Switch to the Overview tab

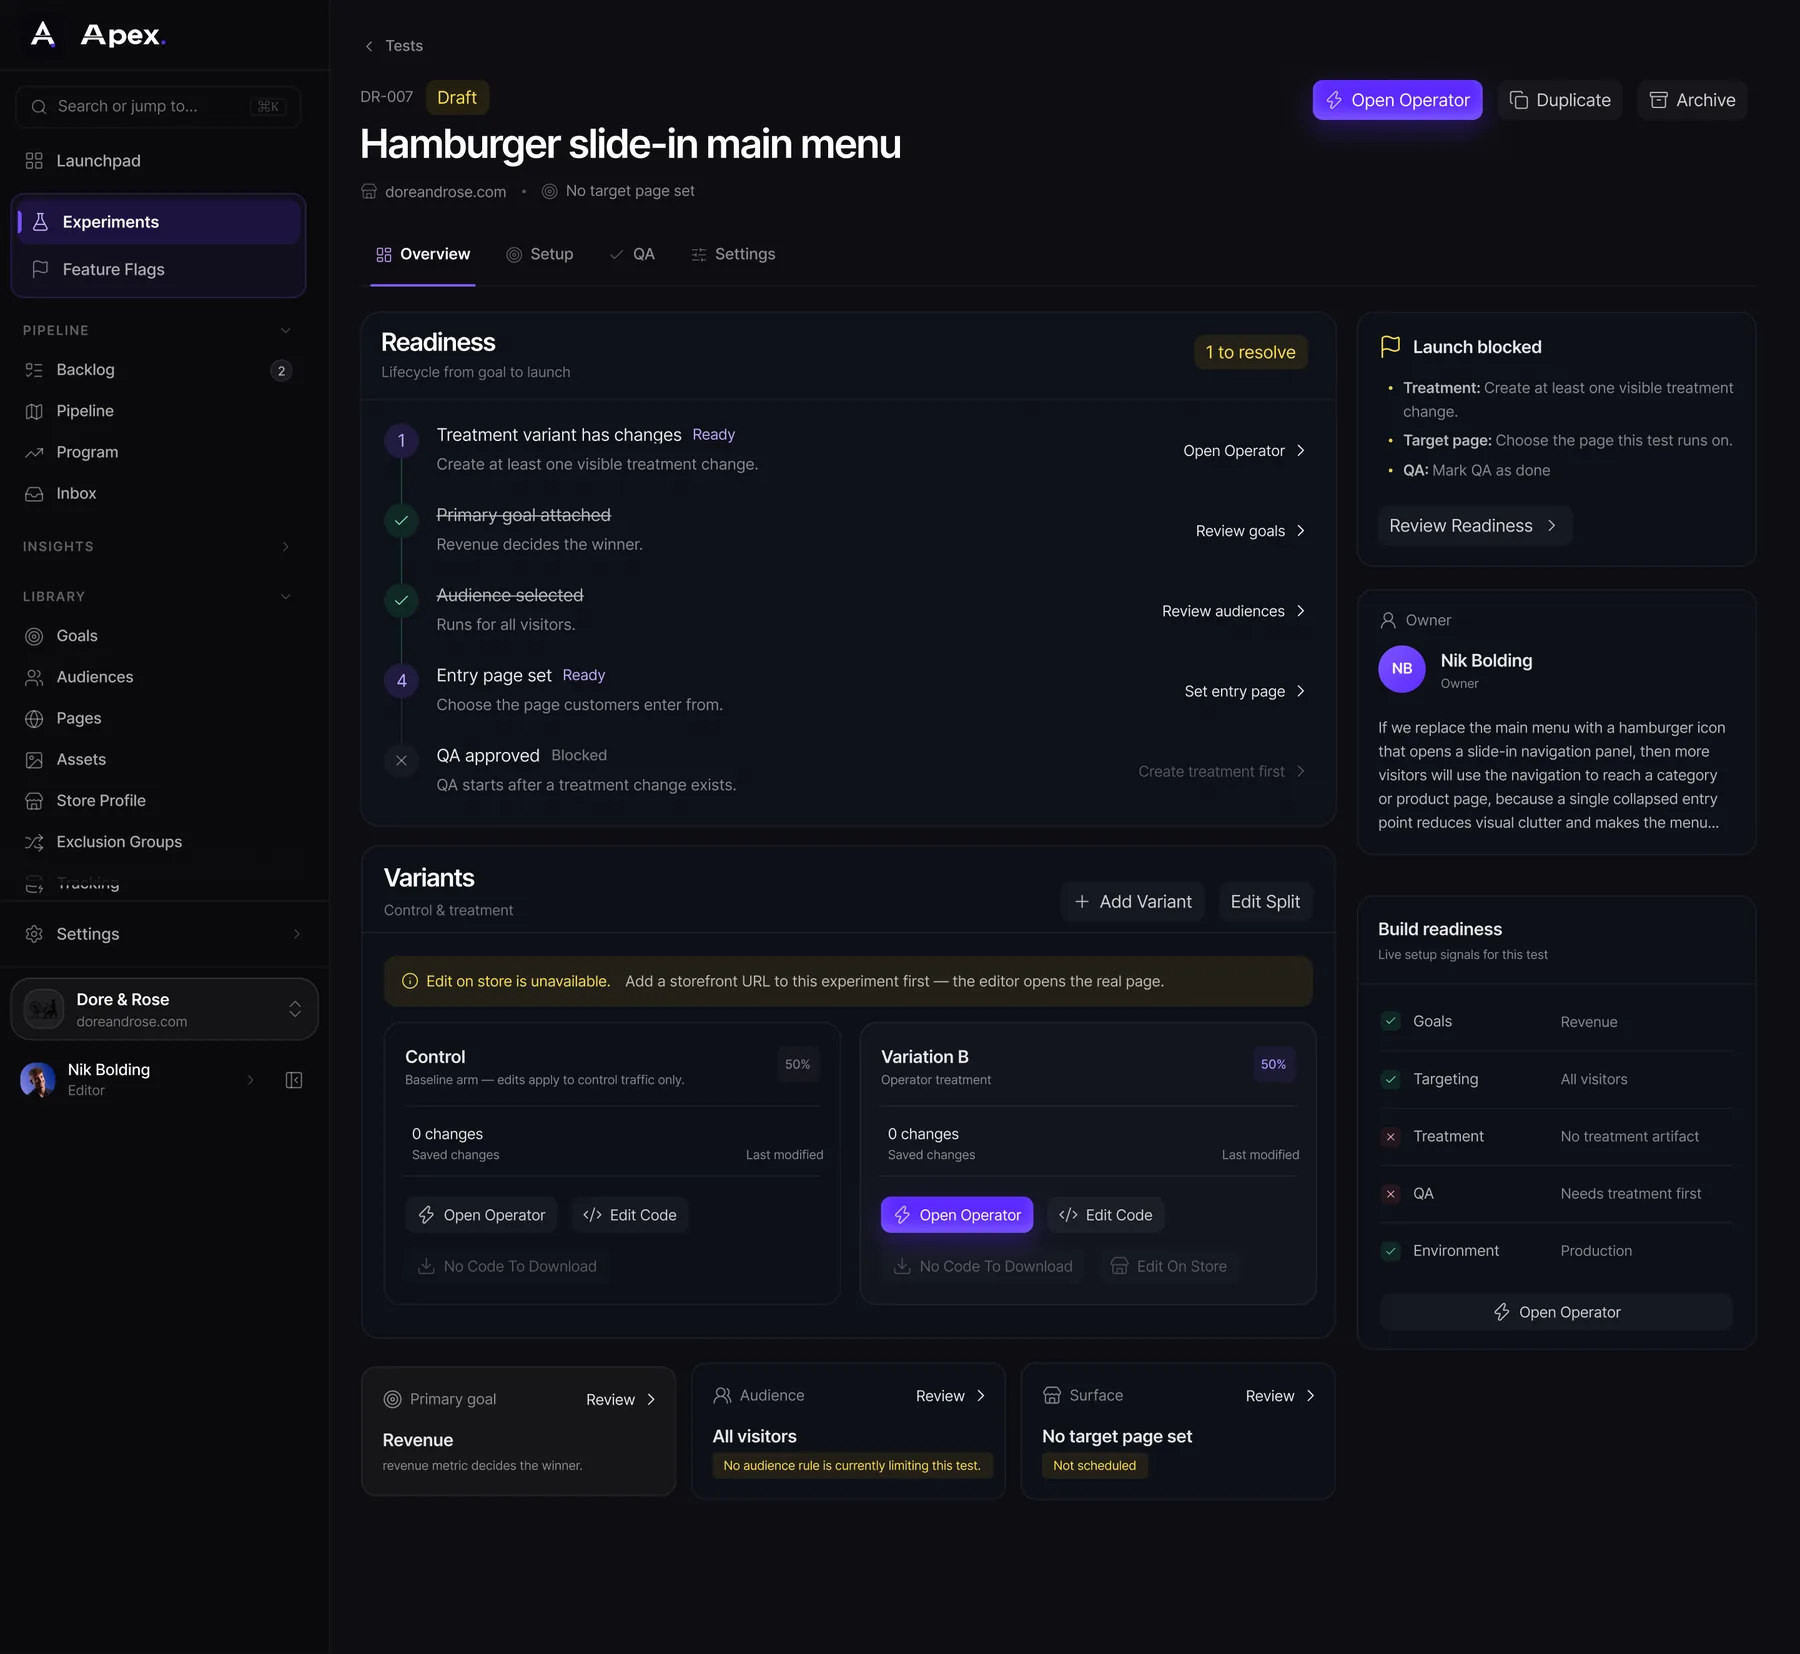coord(423,254)
